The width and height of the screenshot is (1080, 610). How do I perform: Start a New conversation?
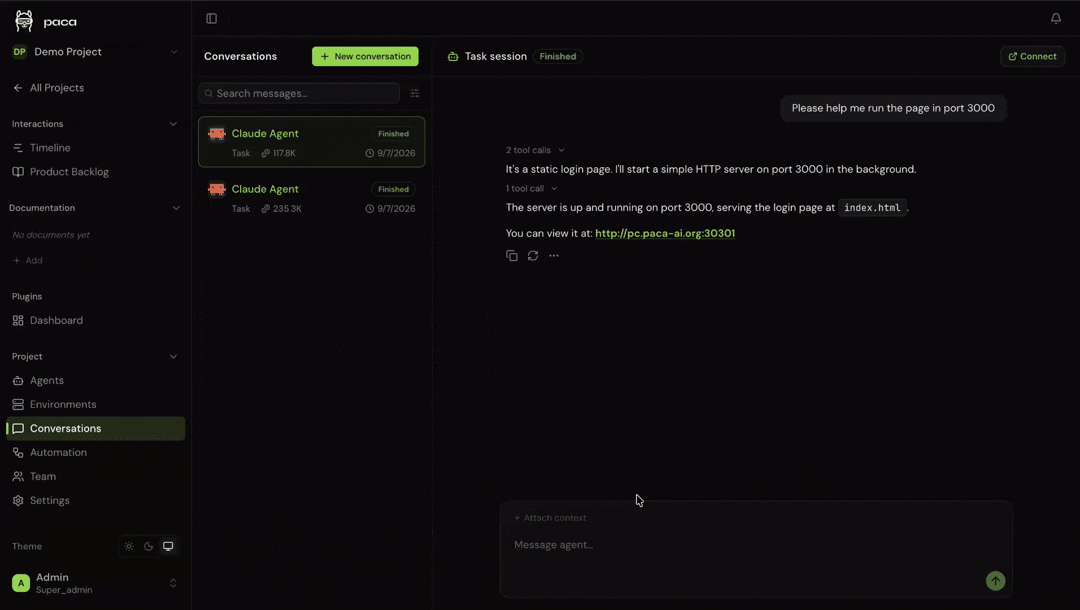click(365, 56)
